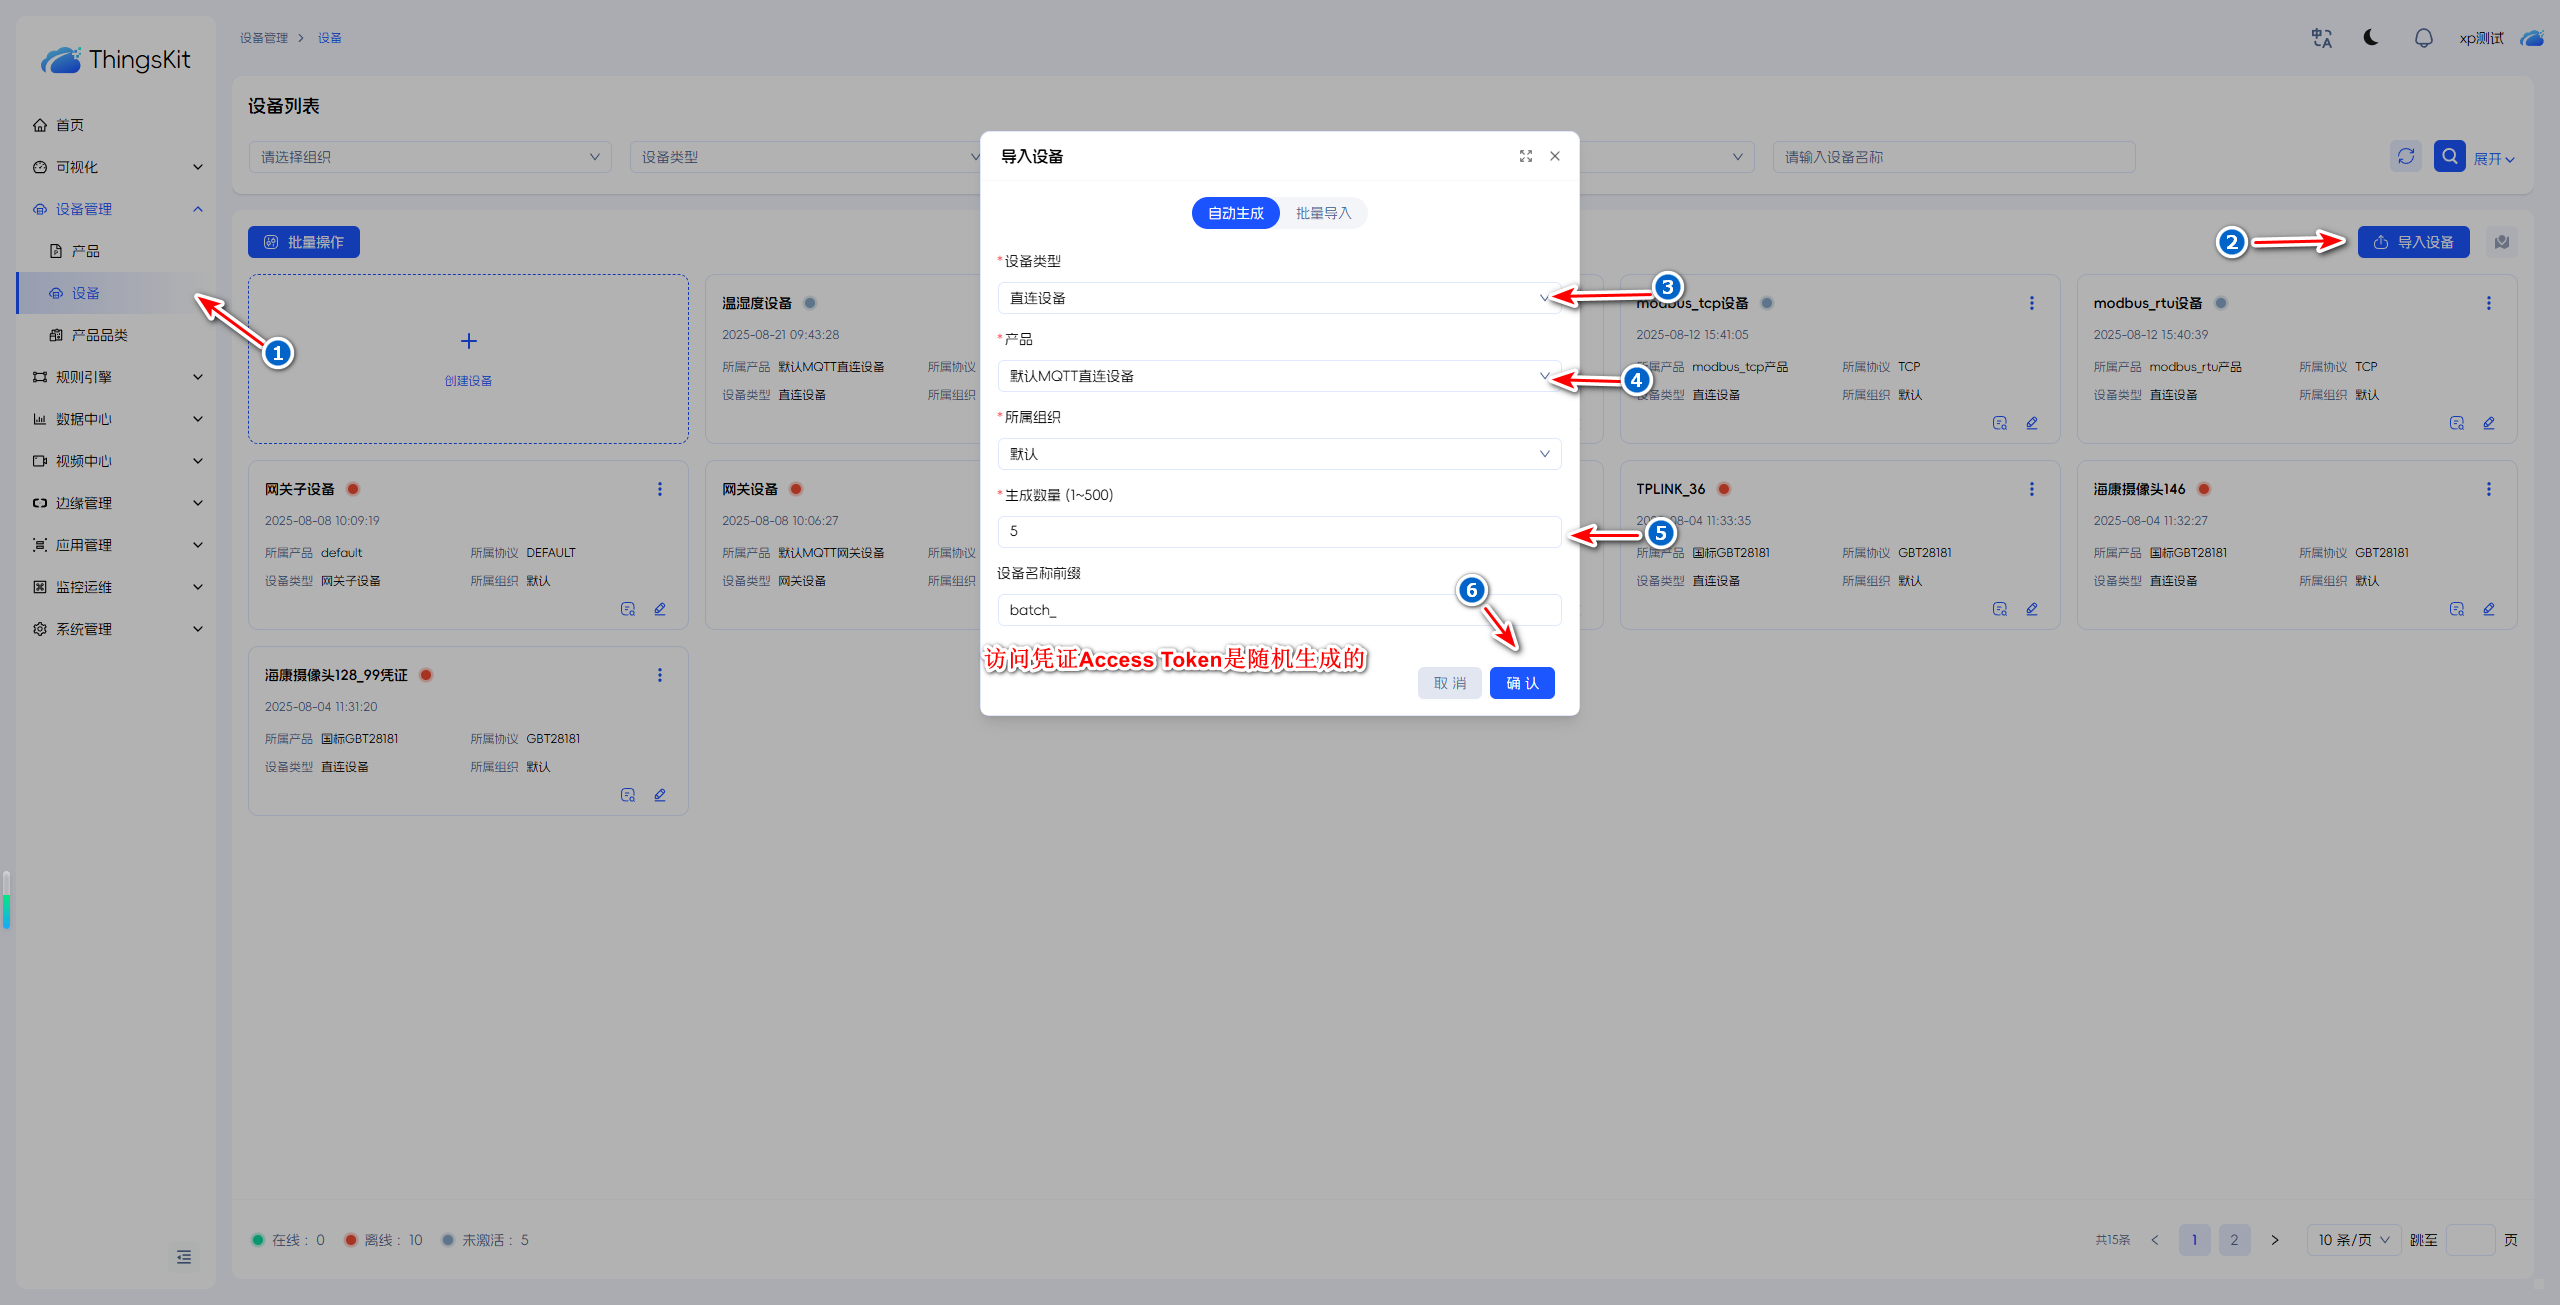Screen dimensions: 2560x1305
Task: Click edit pencil icon on TPLINK_36 card
Action: (2031, 609)
